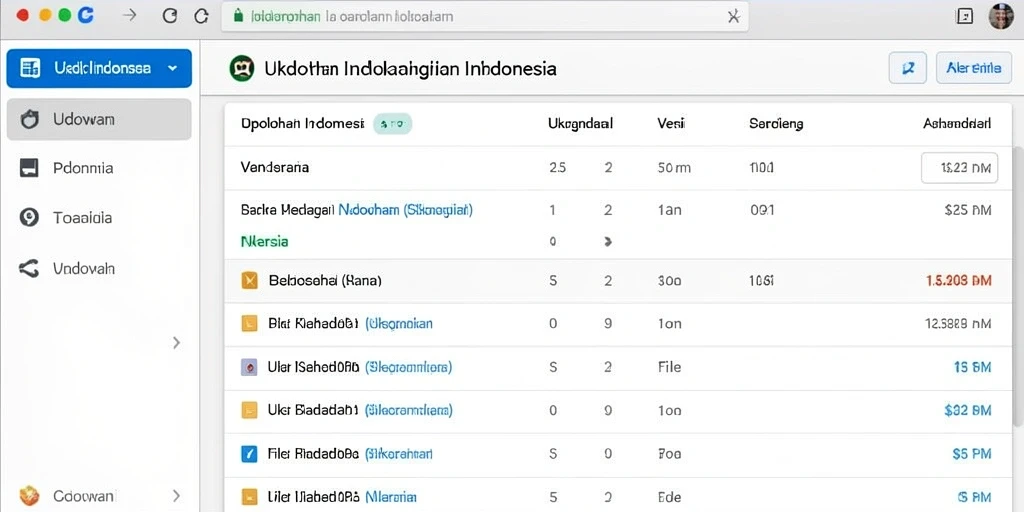Image resolution: width=1024 pixels, height=512 pixels.
Task: Click the arrow in Nlersia row
Action: [608, 242]
